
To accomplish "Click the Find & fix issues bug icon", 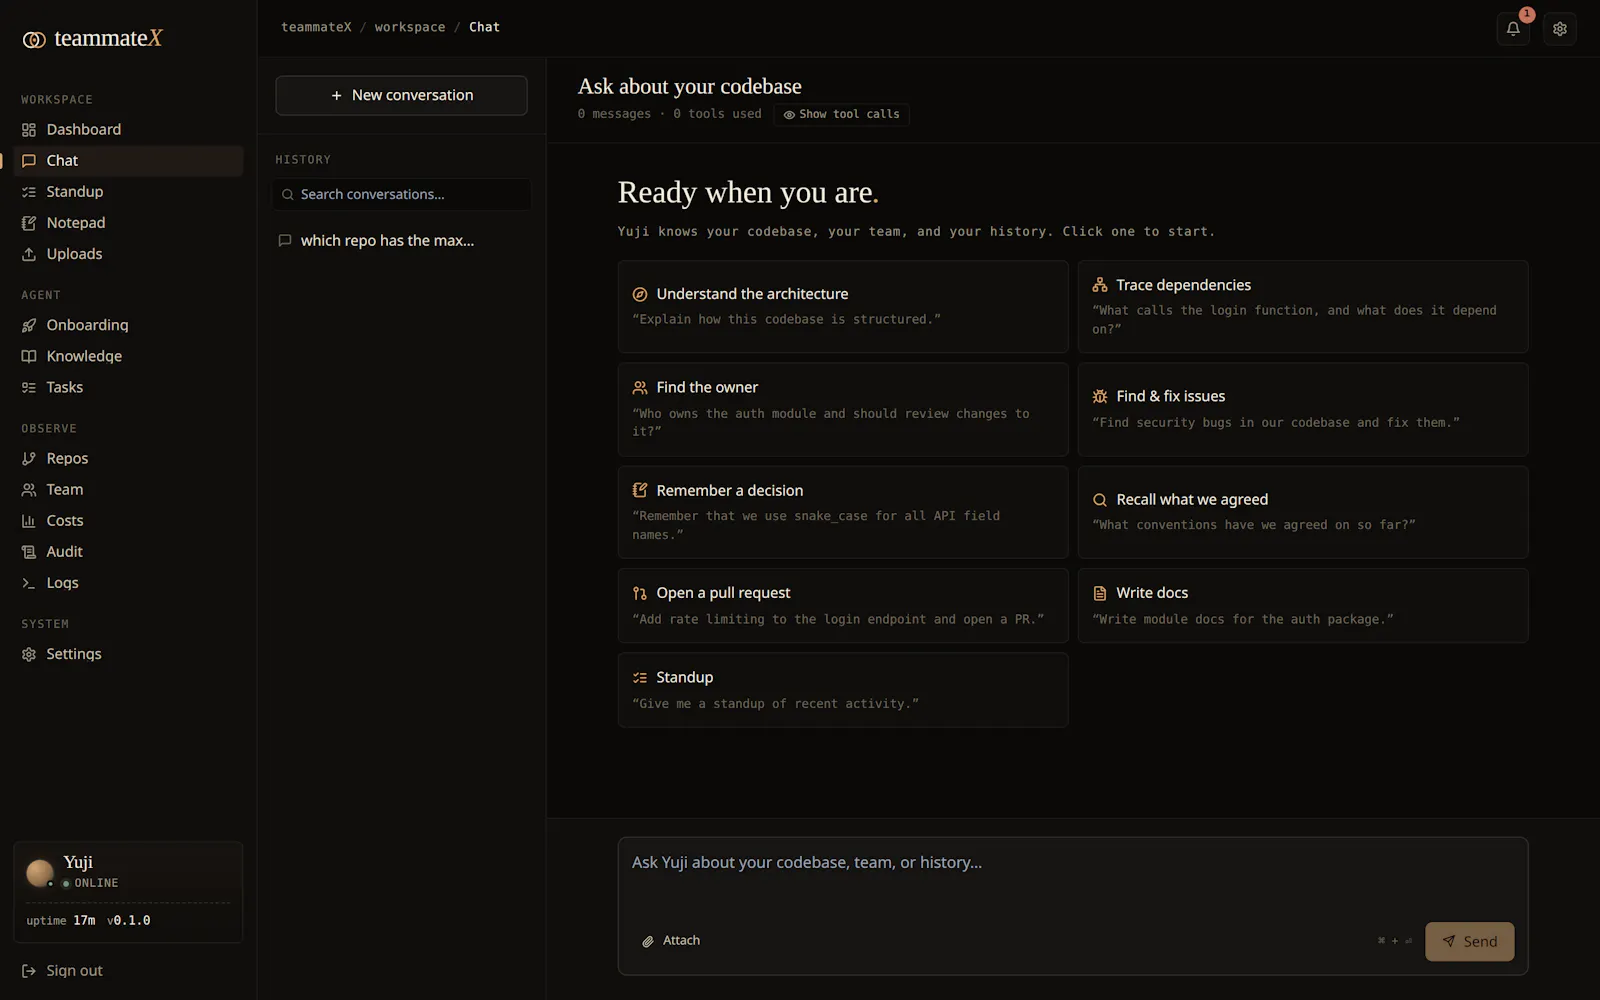I will tap(1100, 396).
